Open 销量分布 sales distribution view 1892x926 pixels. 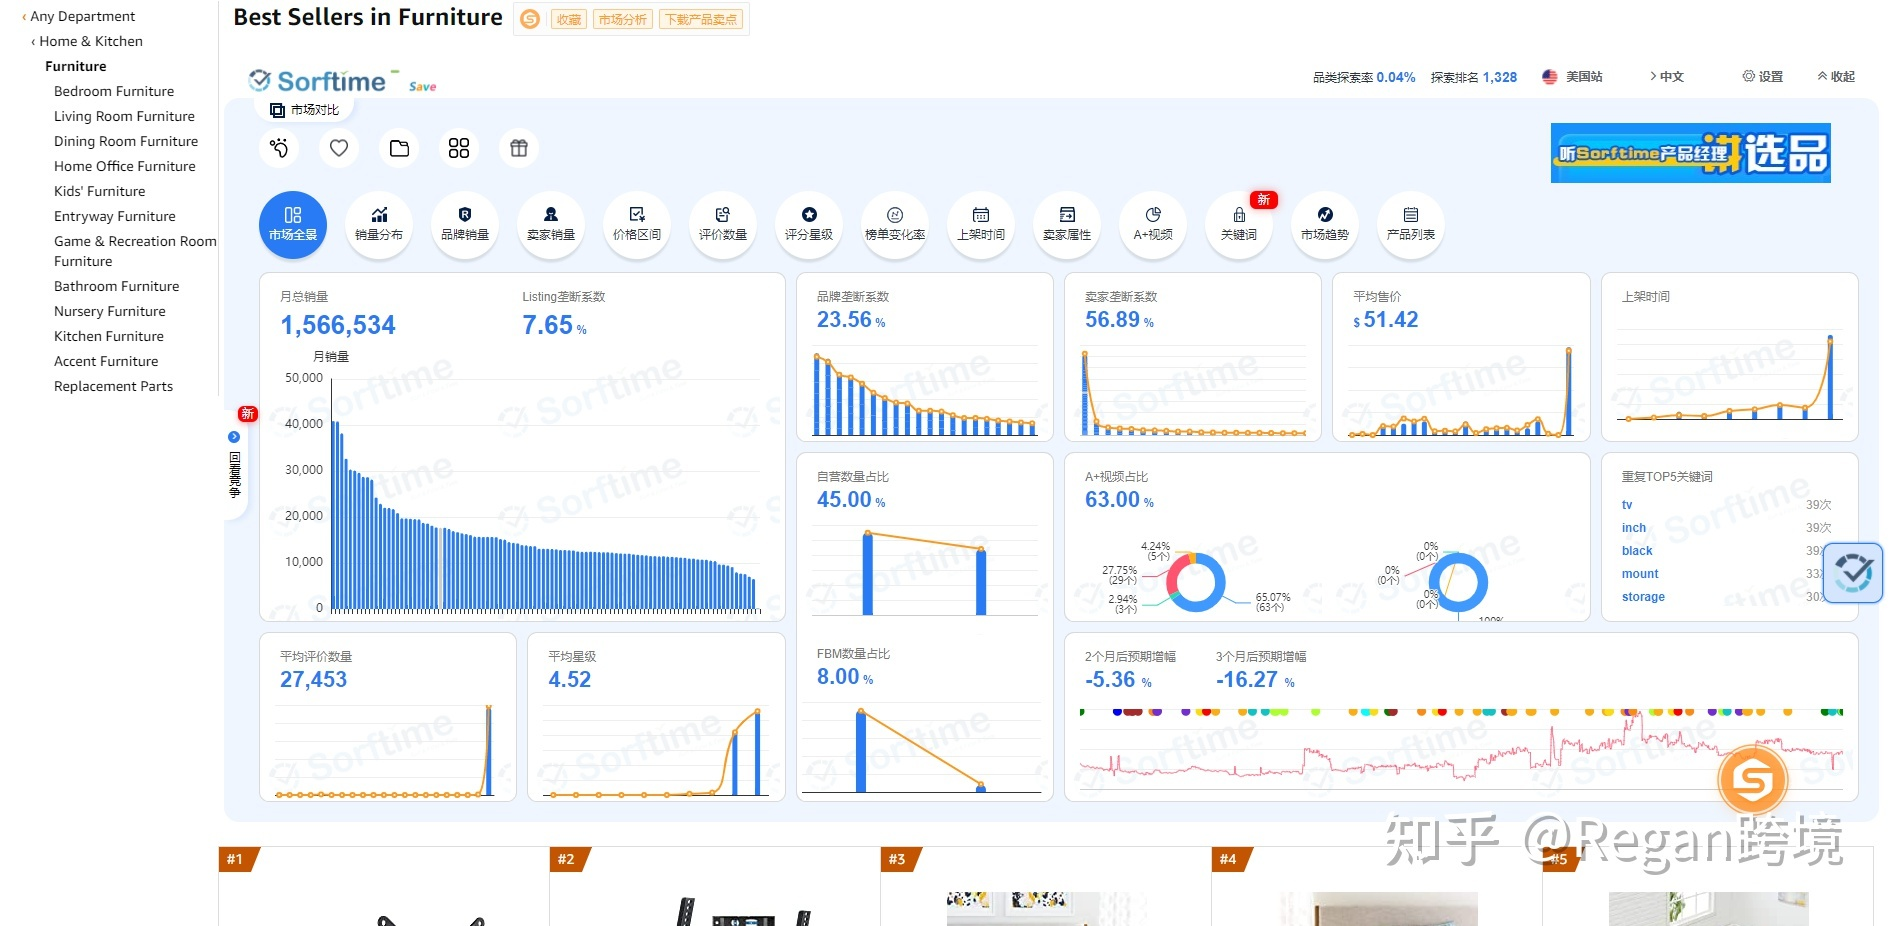[379, 224]
